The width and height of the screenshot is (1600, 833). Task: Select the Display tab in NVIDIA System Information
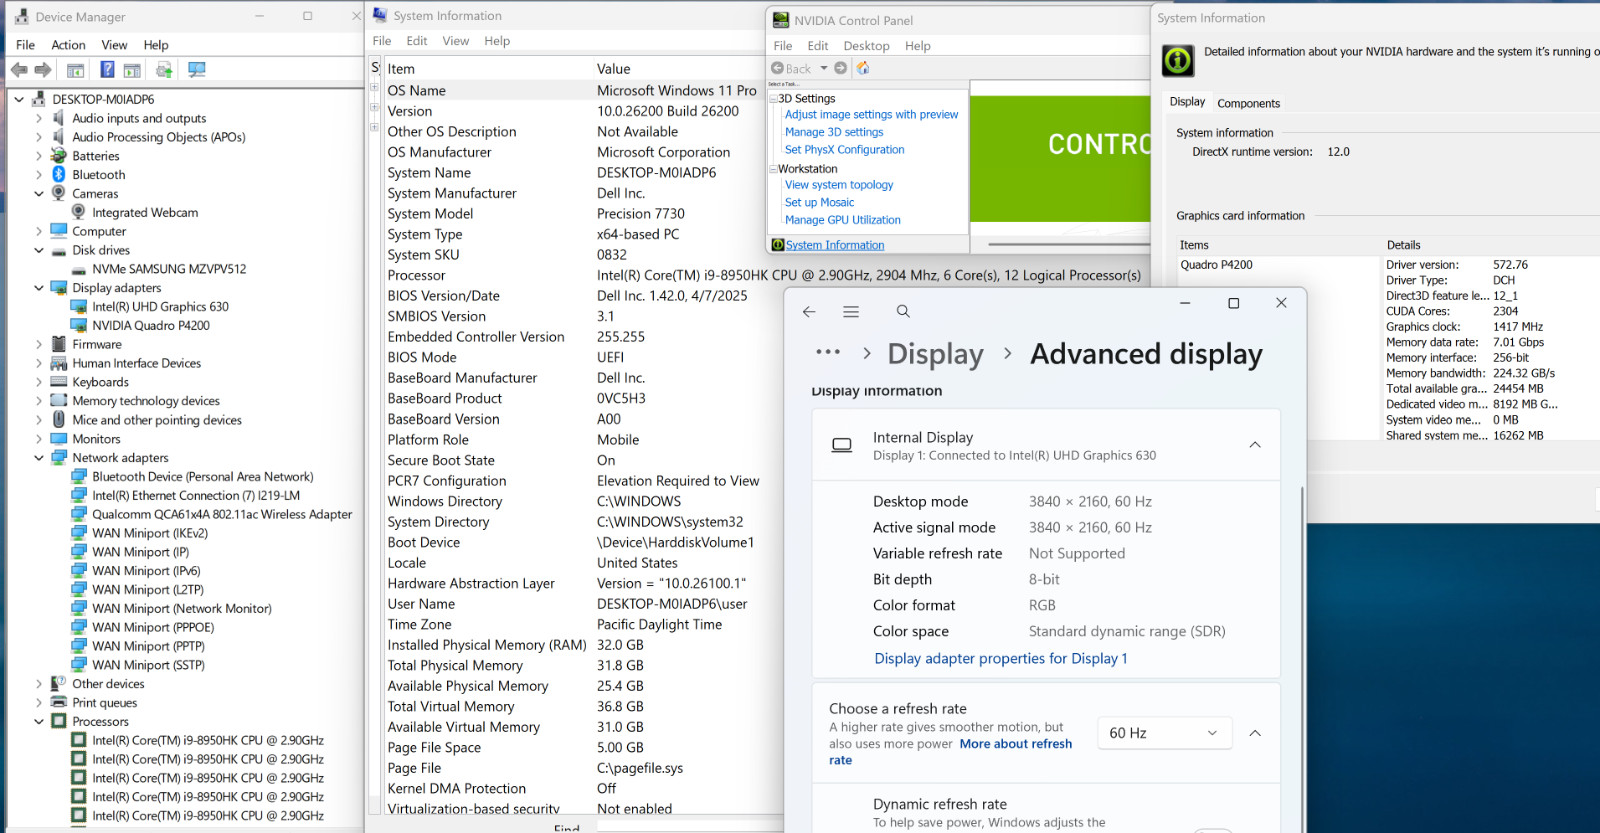coord(1187,102)
